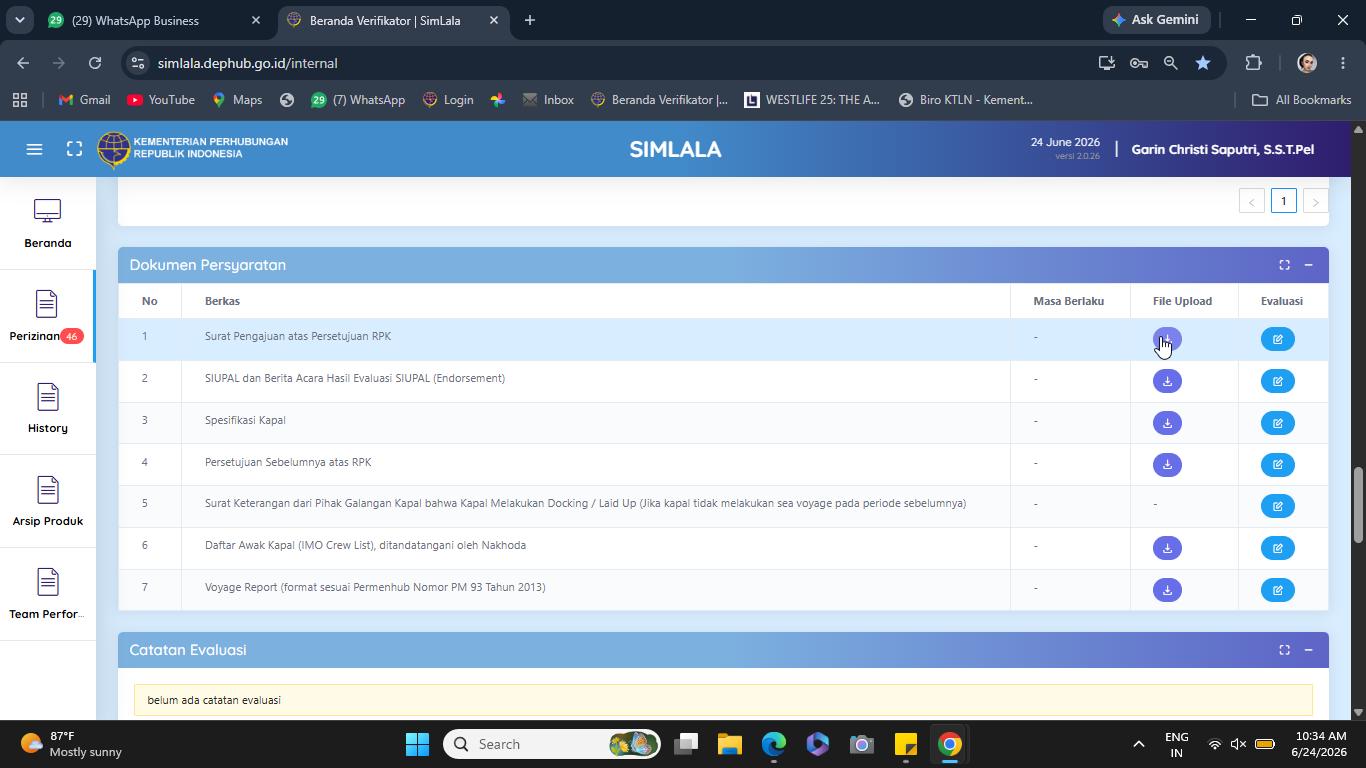Screen dimensions: 1366x768
Task: Go to next pagination page
Action: point(1315,201)
